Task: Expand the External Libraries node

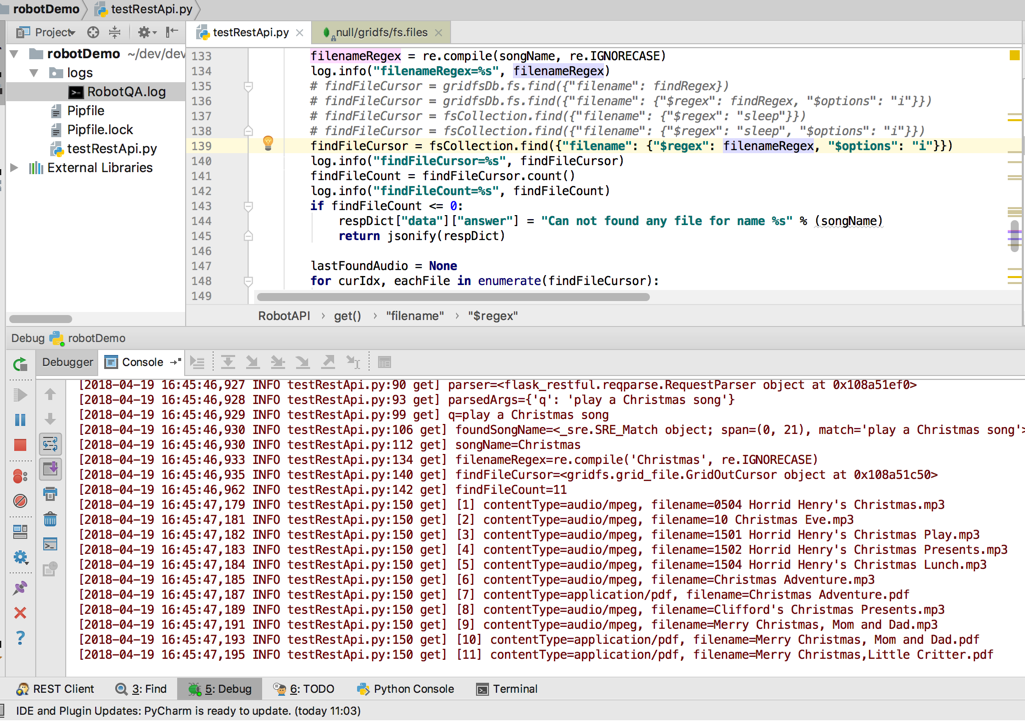Action: [x=15, y=168]
